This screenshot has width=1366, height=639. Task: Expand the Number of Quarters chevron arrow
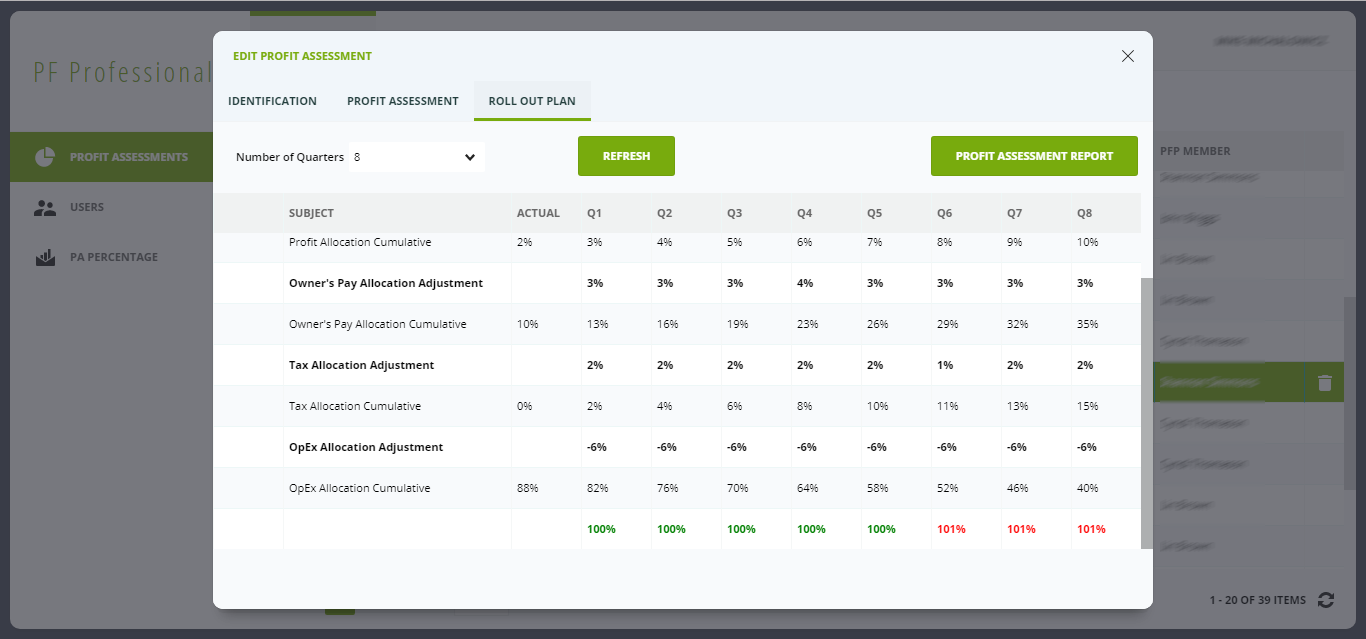click(x=470, y=157)
